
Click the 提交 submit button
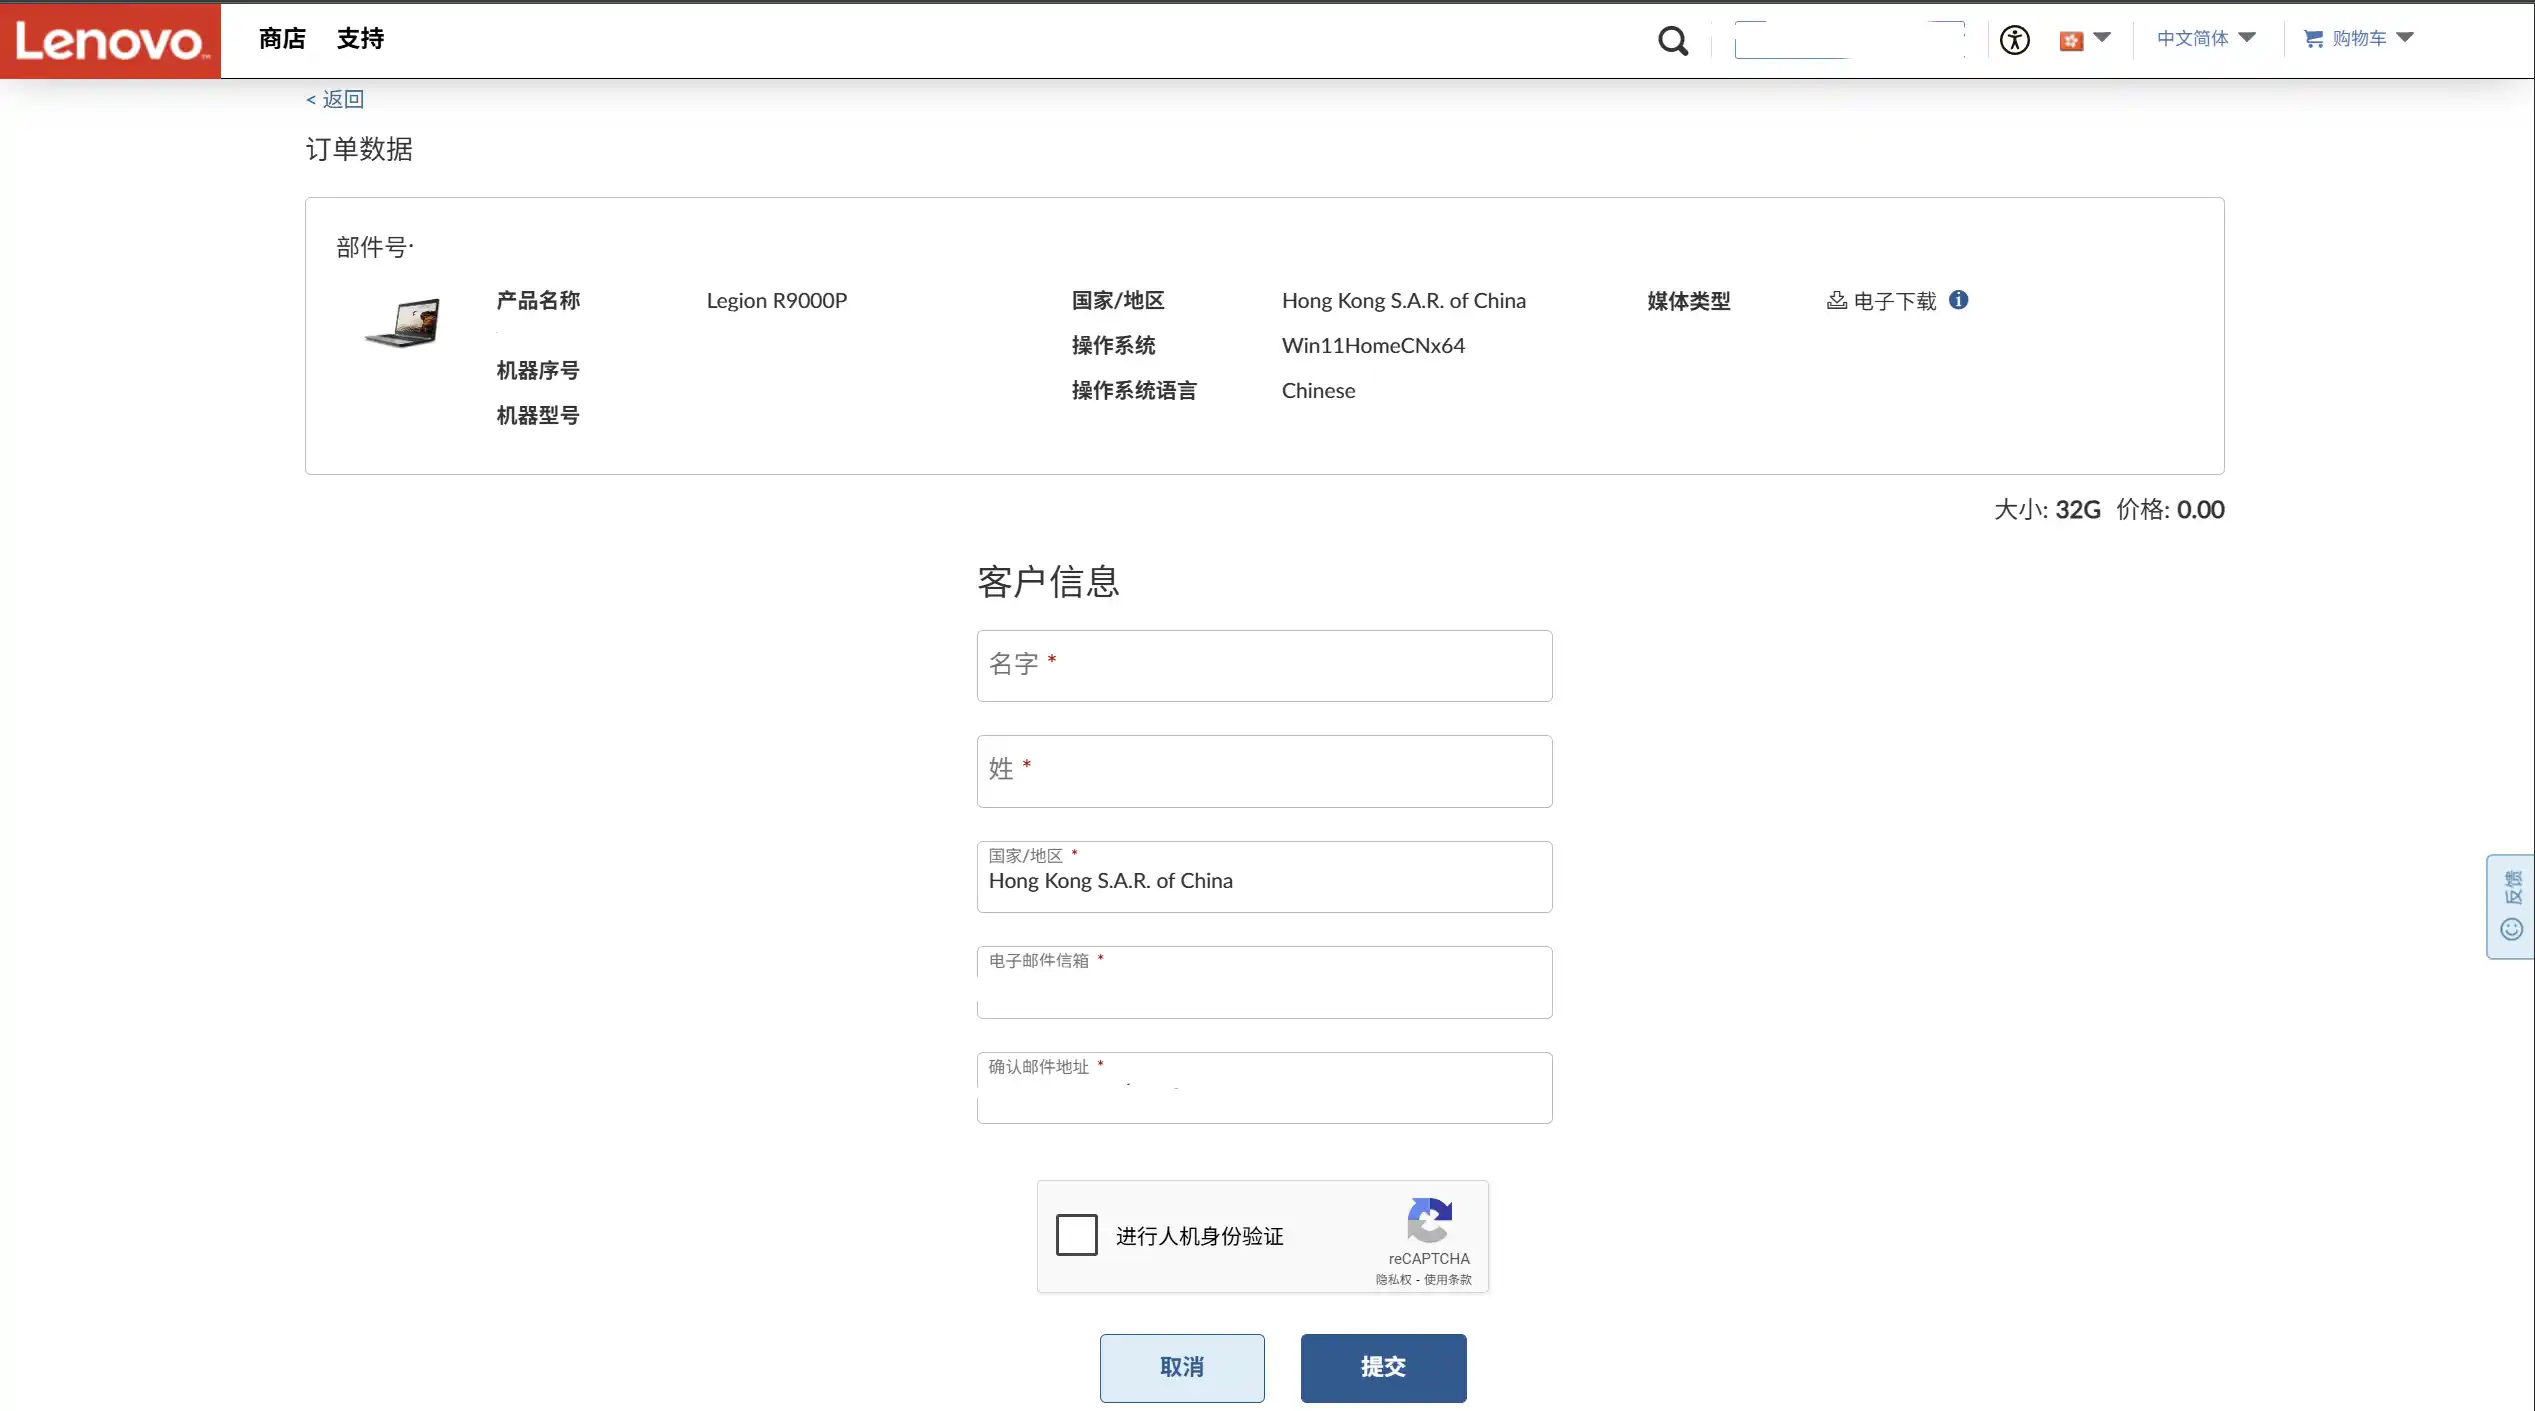[x=1383, y=1367]
